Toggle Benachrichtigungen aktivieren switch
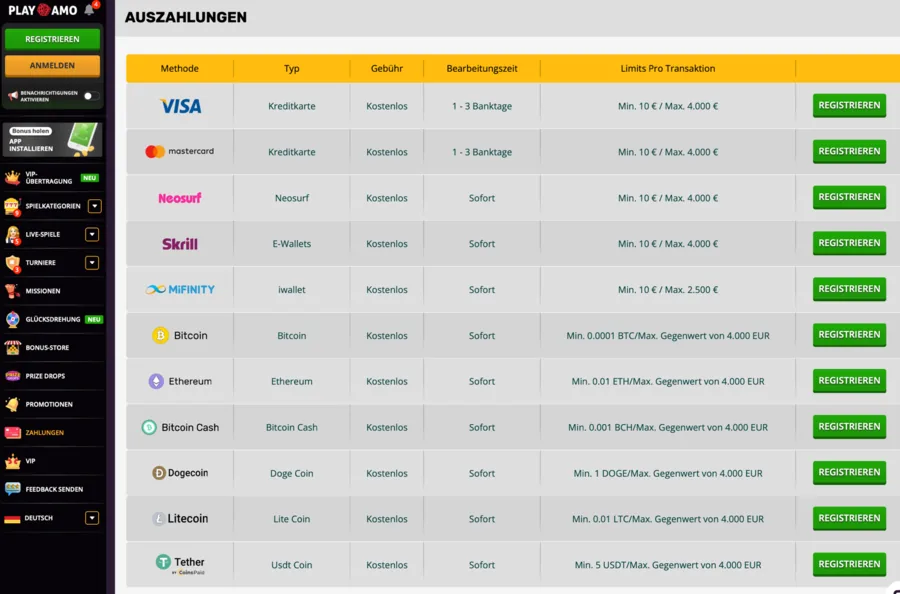The width and height of the screenshot is (900, 594). pyautogui.click(x=91, y=96)
